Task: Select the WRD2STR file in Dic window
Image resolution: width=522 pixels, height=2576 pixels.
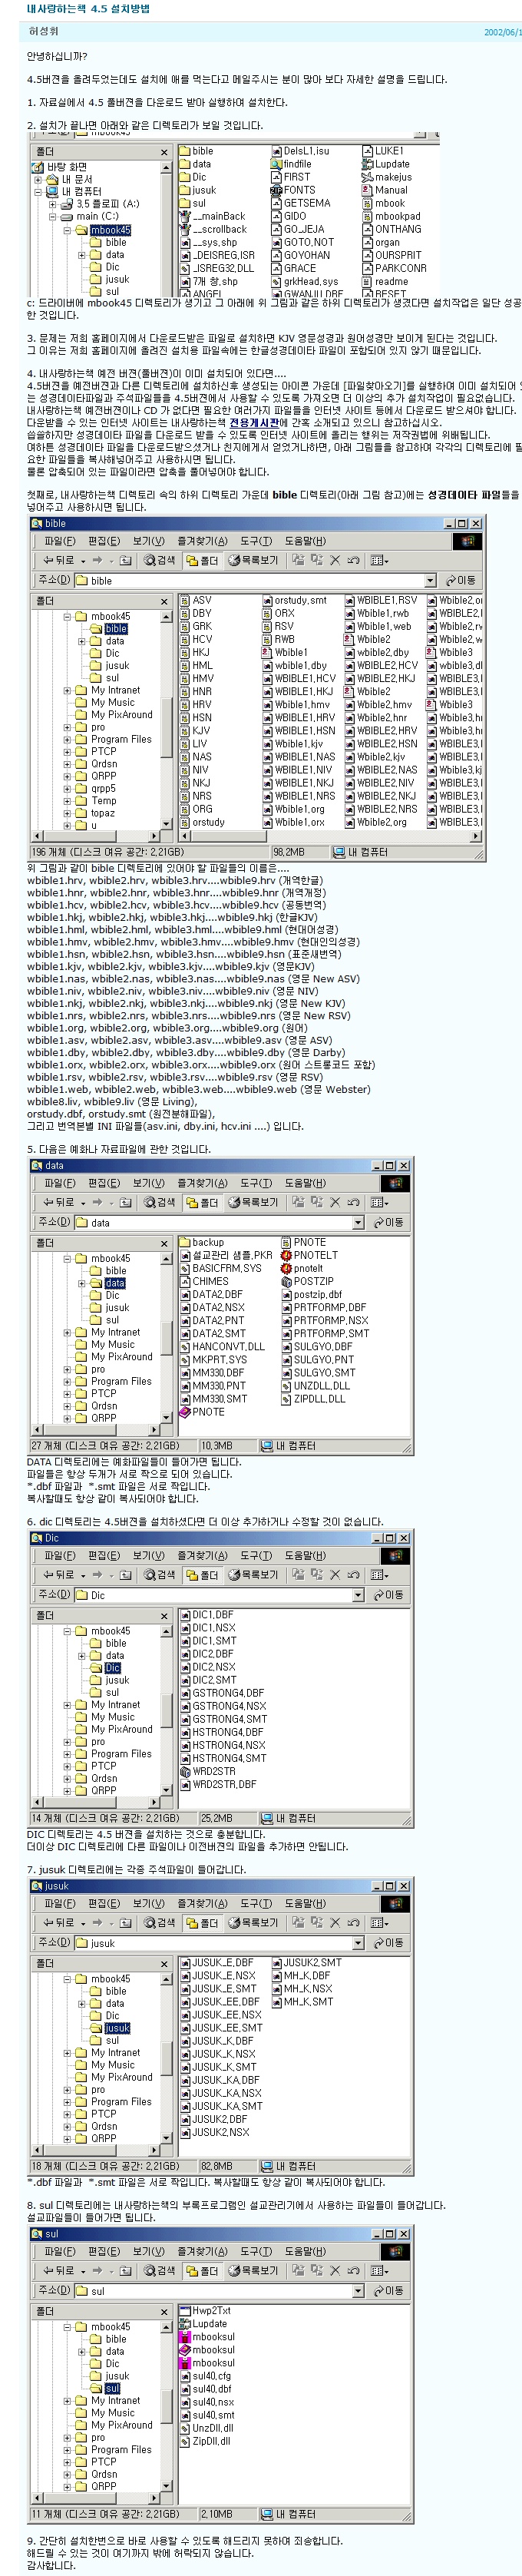Action: [x=207, y=1771]
